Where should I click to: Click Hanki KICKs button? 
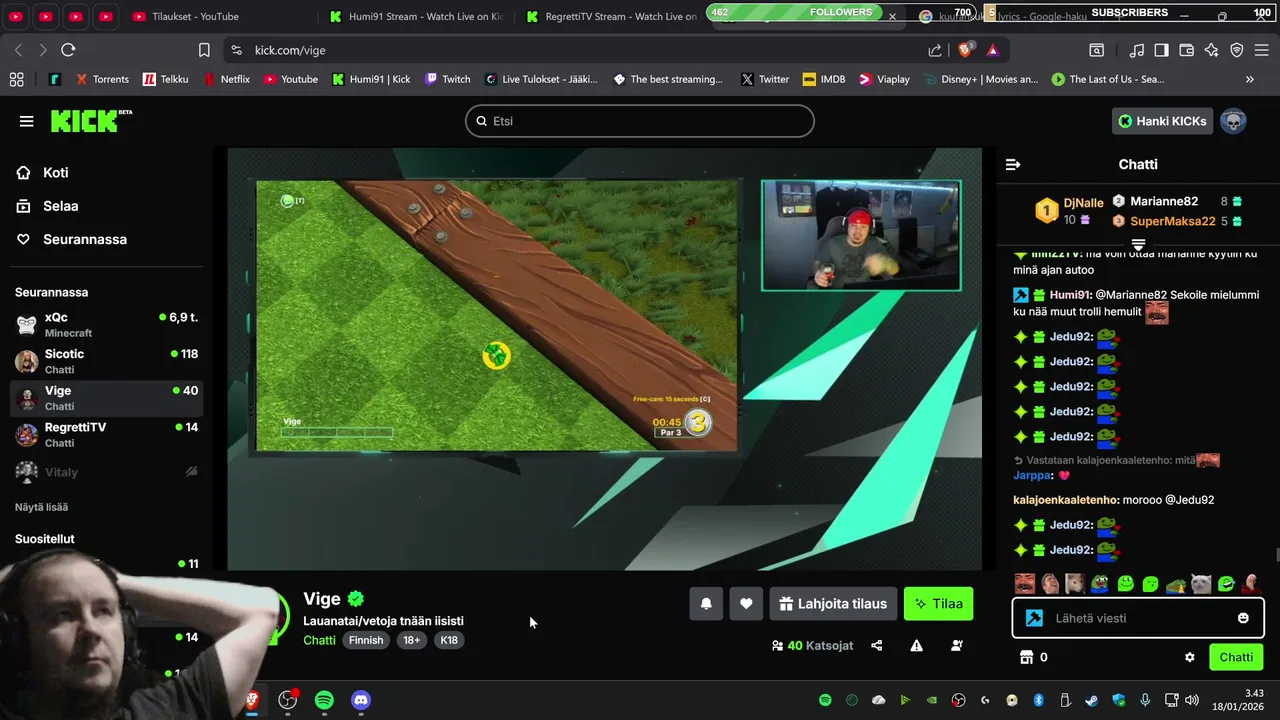click(1162, 121)
